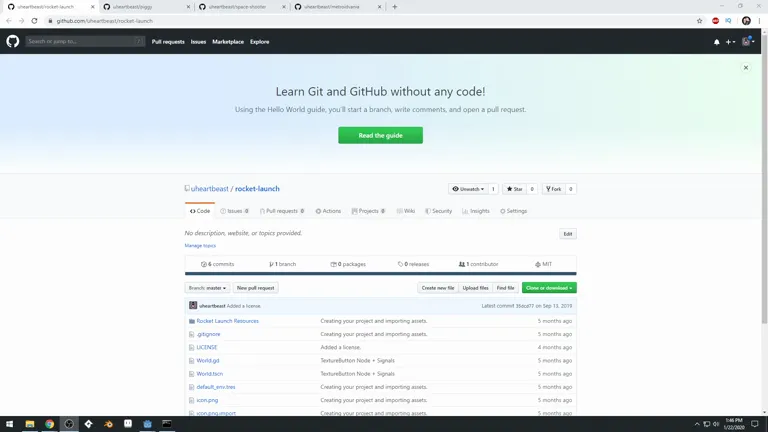Open the .gitignore file

(208, 335)
